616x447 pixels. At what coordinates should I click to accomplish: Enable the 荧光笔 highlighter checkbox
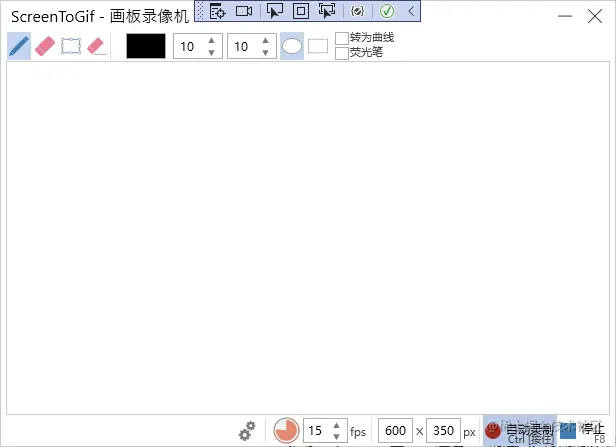click(x=342, y=53)
